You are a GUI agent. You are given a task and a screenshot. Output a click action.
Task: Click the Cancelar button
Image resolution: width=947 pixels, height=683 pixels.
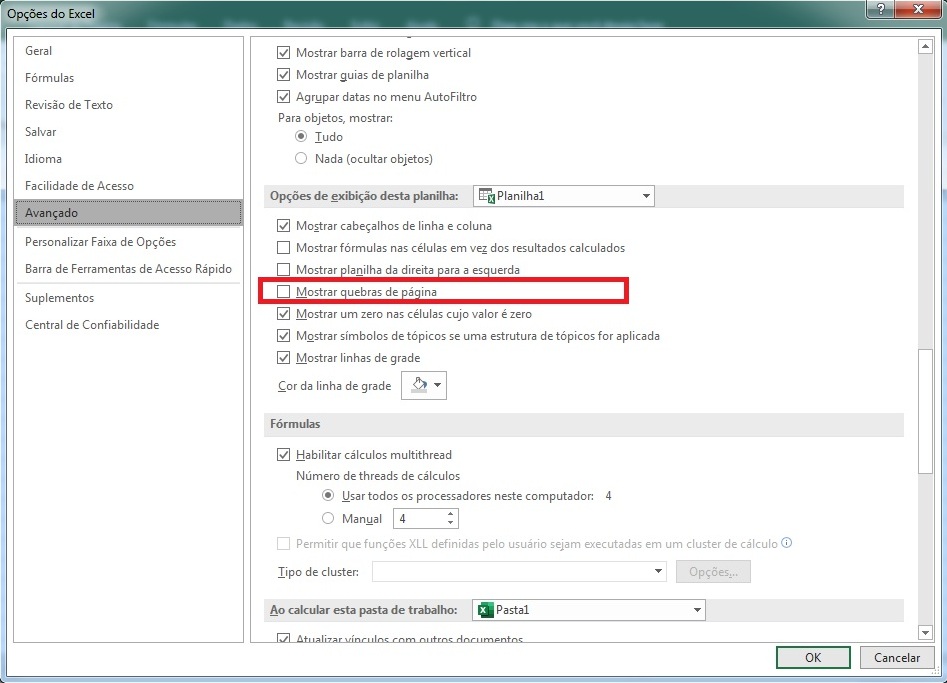click(x=897, y=658)
